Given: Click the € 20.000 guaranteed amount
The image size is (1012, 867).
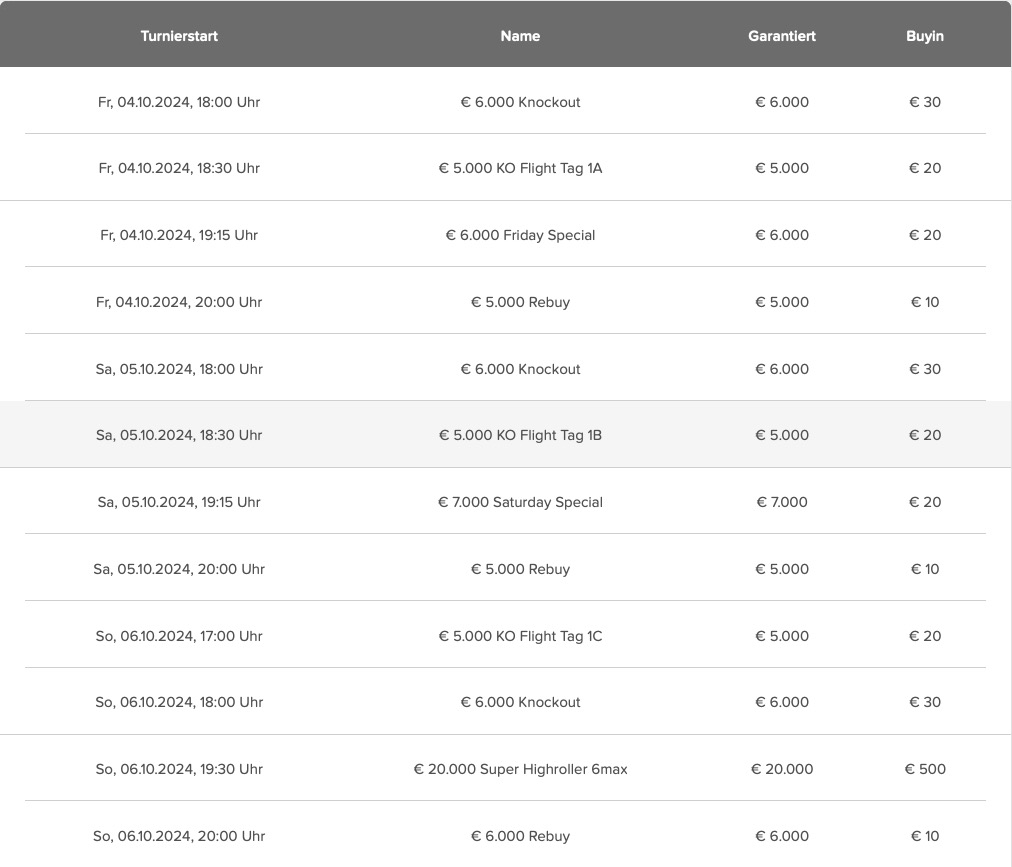Looking at the screenshot, I should pos(782,769).
